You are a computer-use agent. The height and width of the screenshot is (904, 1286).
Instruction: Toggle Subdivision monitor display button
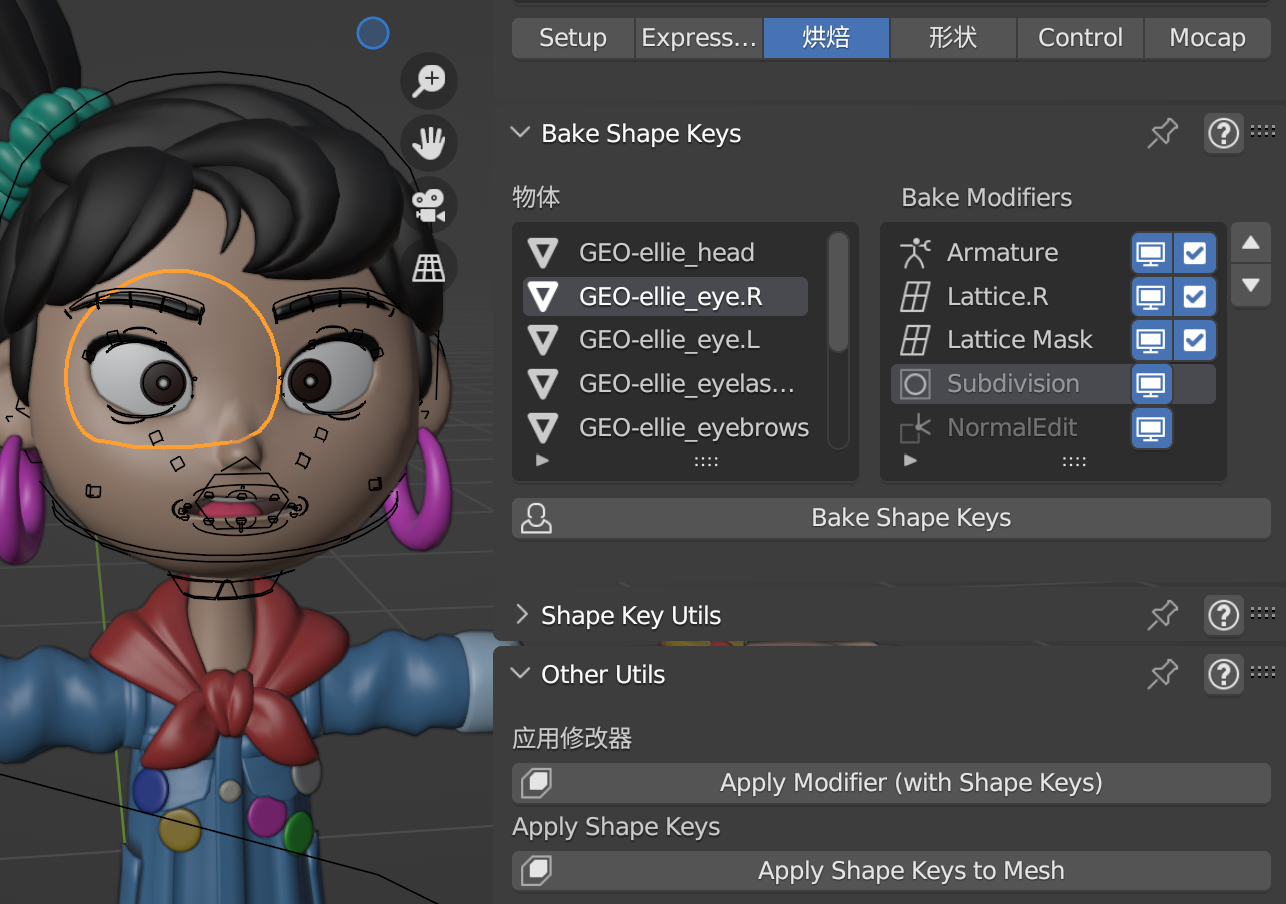[x=1151, y=383]
